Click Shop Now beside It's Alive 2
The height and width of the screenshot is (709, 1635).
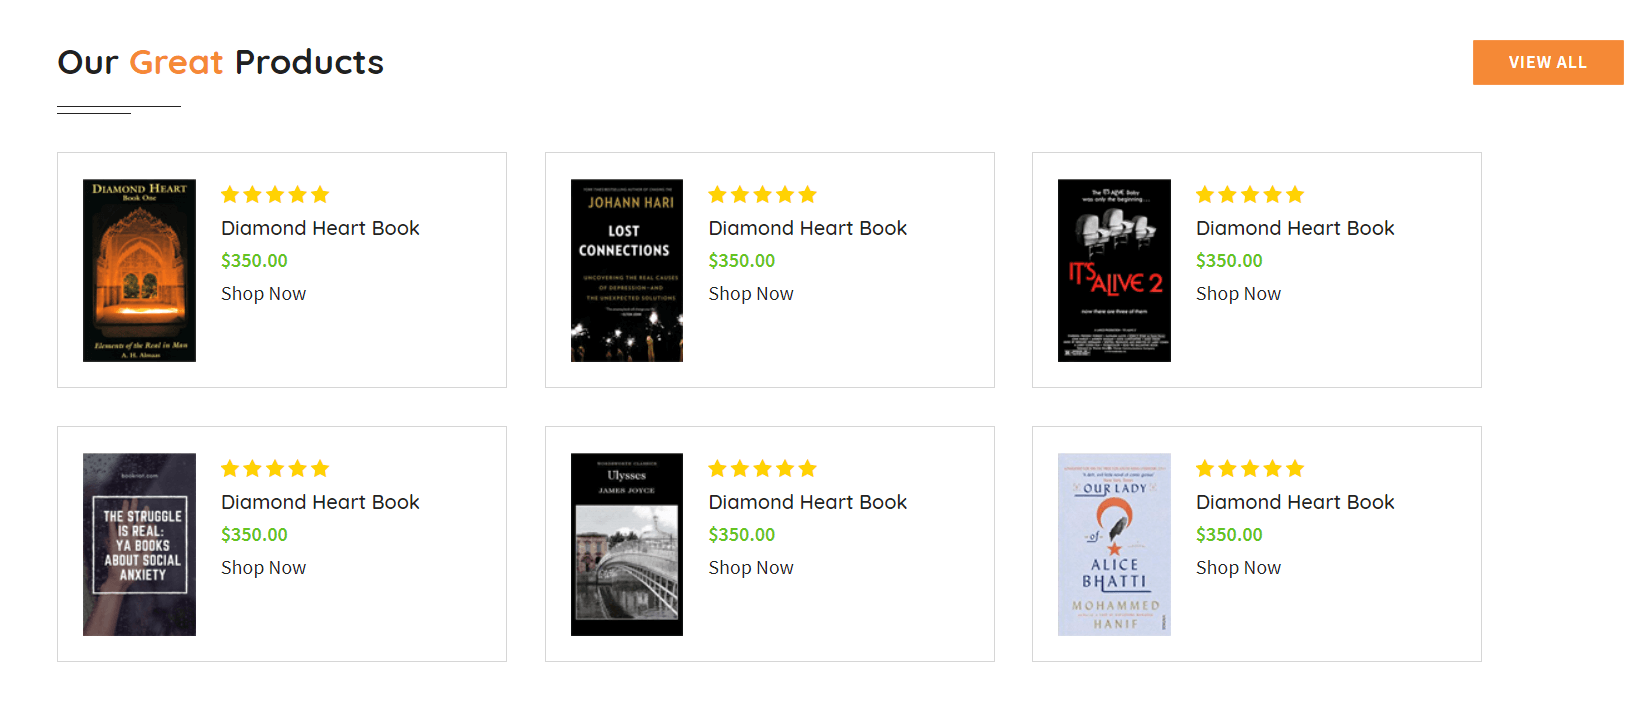tap(1238, 294)
